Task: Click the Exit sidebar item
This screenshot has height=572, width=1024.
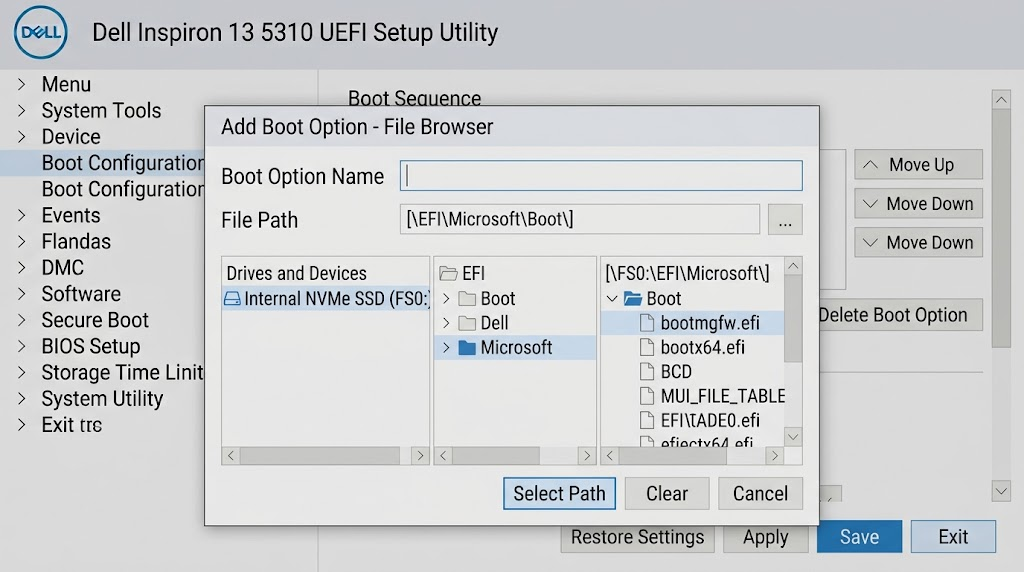Action: pyautogui.click(x=72, y=425)
